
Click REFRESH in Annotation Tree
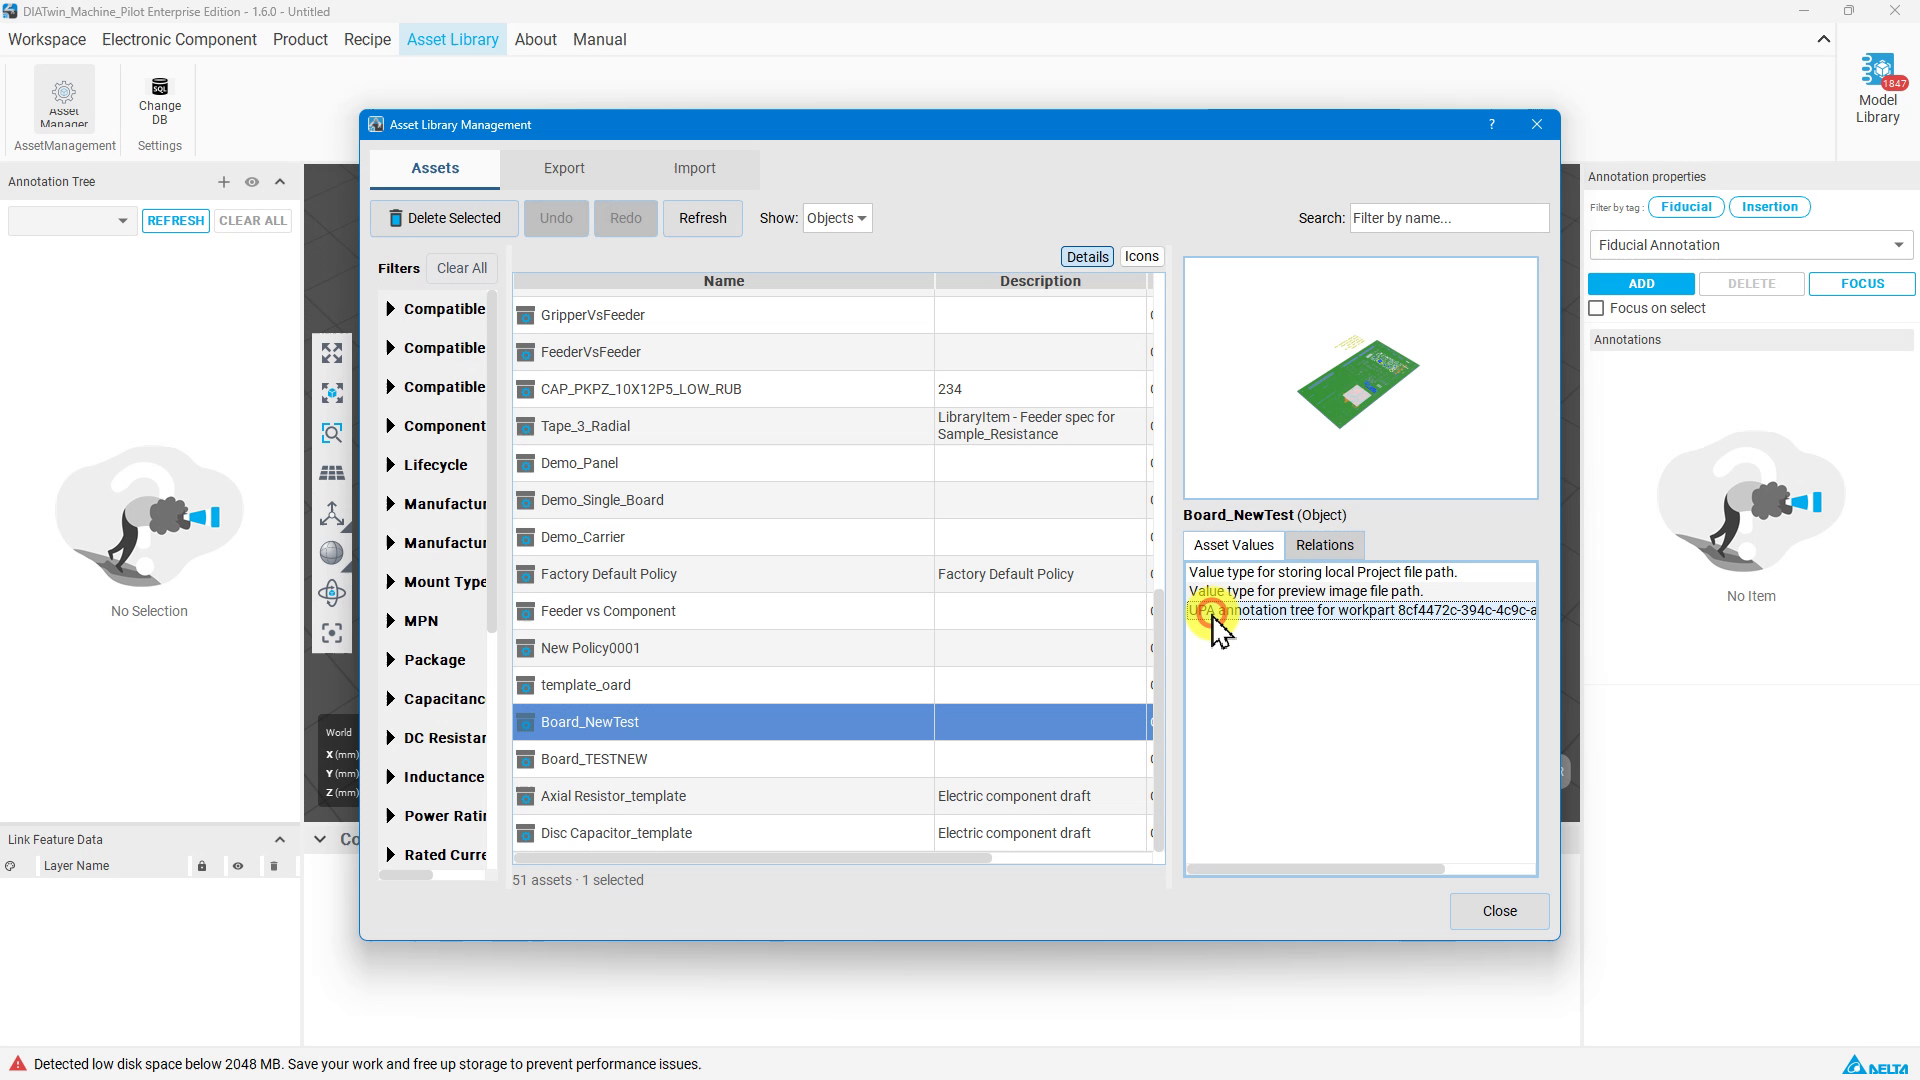(176, 221)
